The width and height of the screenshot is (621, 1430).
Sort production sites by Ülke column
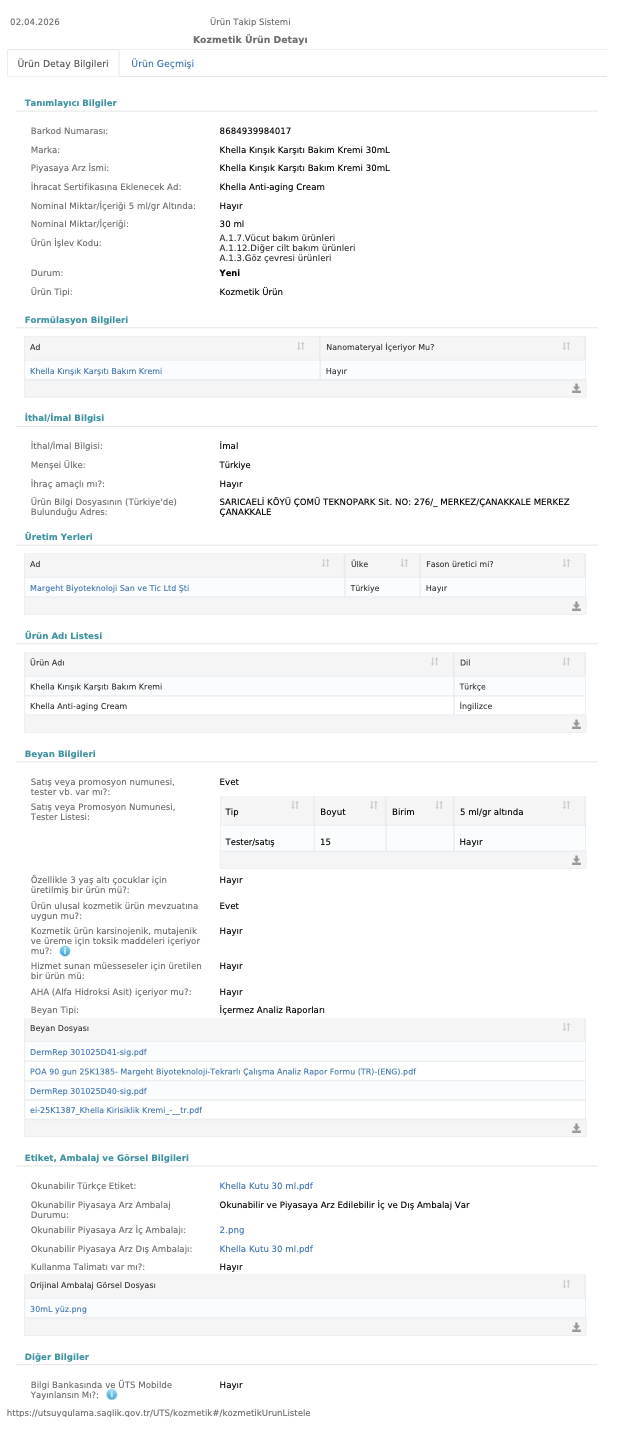404,564
